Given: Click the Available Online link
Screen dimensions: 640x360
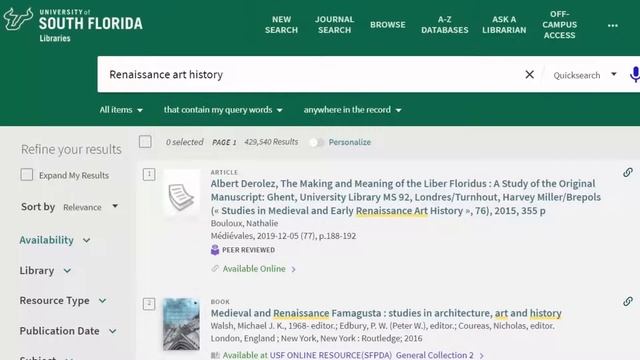Looking at the screenshot, I should coord(254,269).
